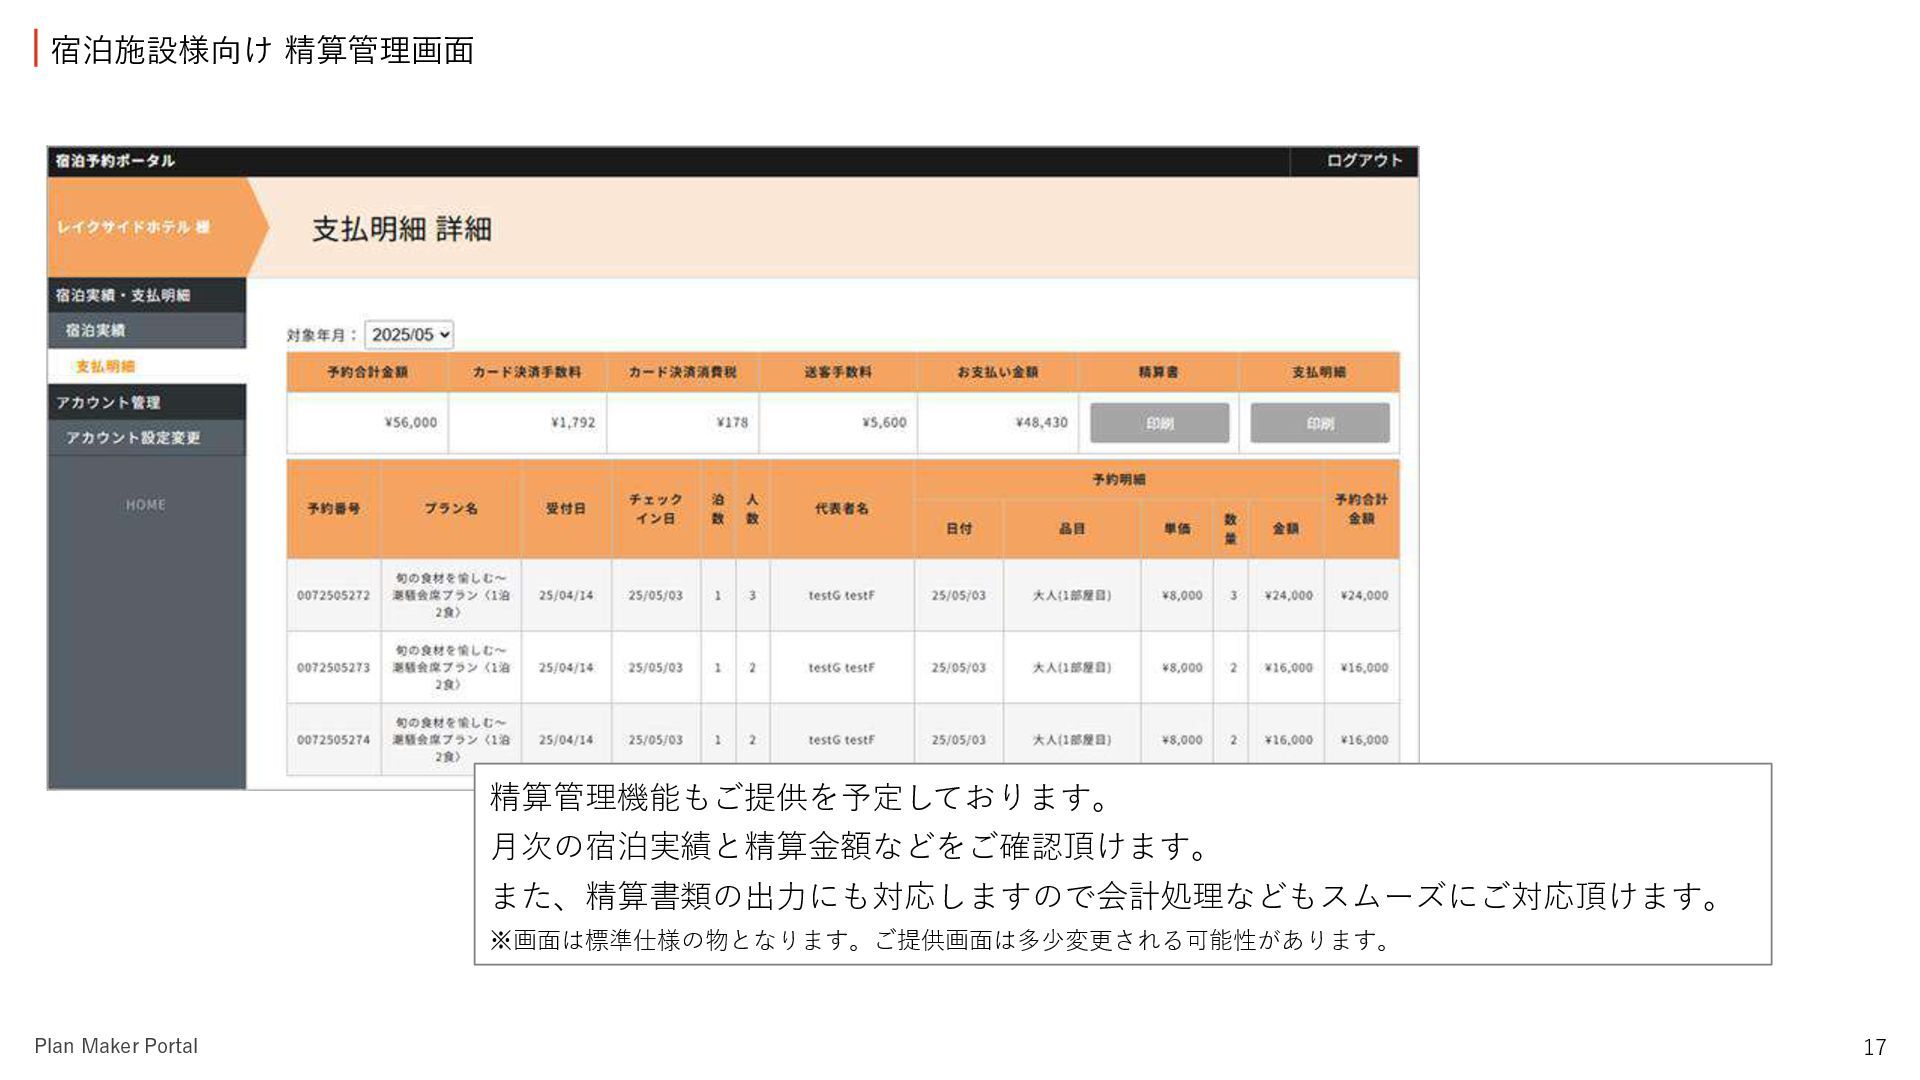
Task: Click the プラン名 column header
Action: [450, 509]
